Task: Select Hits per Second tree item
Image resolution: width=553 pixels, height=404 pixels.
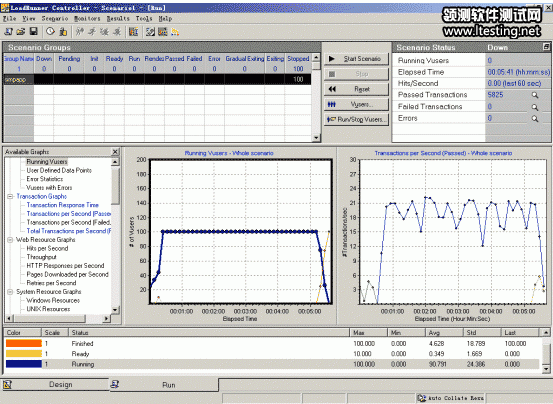Action: coord(47,249)
